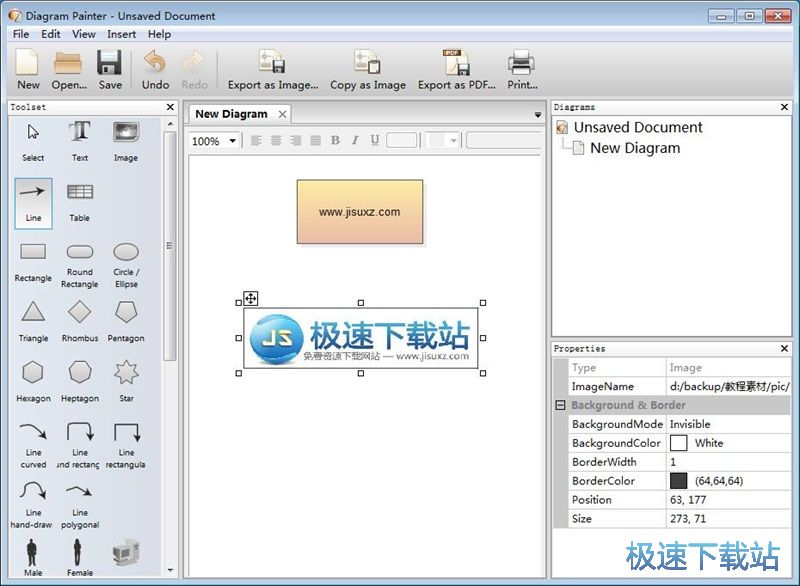Viewport: 800px width, 586px height.
Task: Toggle Bold text formatting
Action: coord(335,140)
